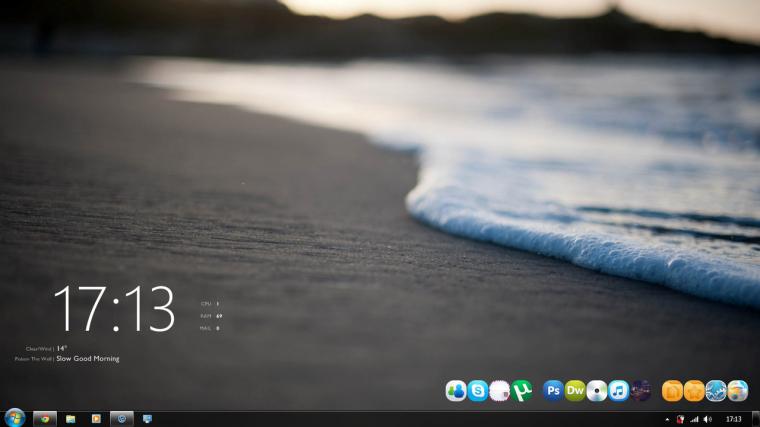Open the first orange folder dock icon
This screenshot has height=427, width=760.
tap(672, 391)
